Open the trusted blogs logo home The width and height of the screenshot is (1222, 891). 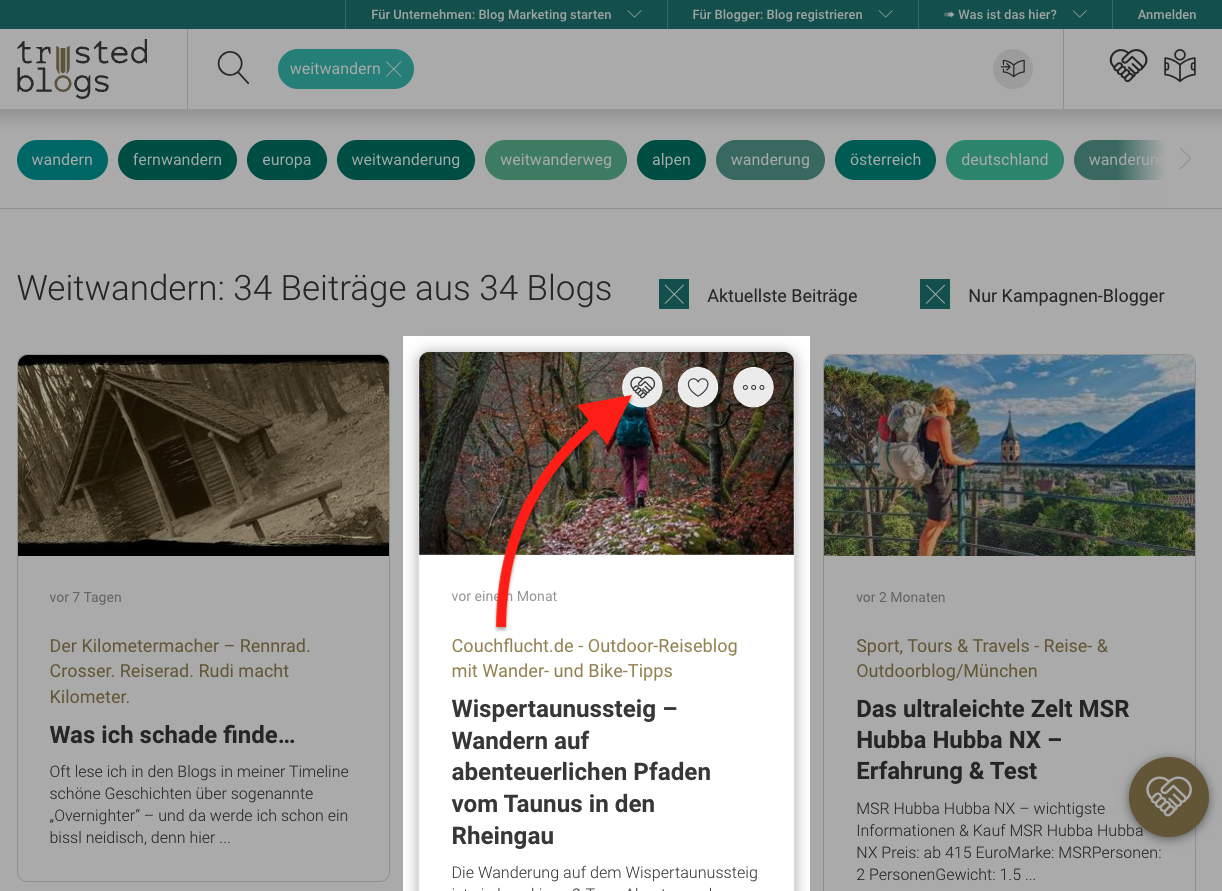(82, 68)
